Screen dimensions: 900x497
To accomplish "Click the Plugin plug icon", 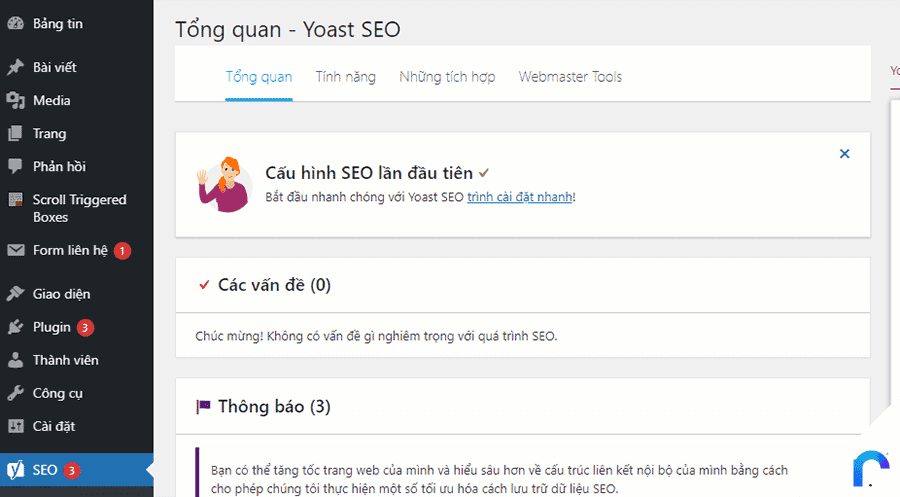I will pyautogui.click(x=15, y=327).
